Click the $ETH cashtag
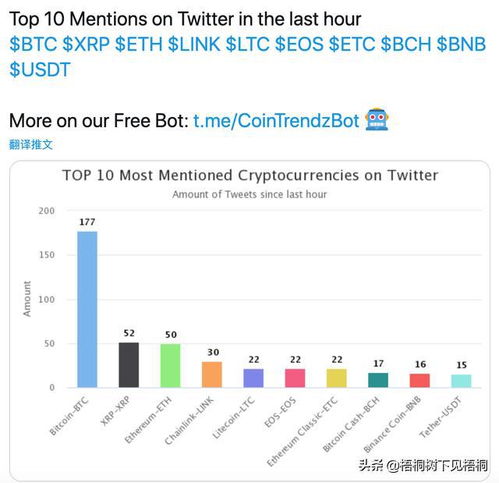 [139, 44]
